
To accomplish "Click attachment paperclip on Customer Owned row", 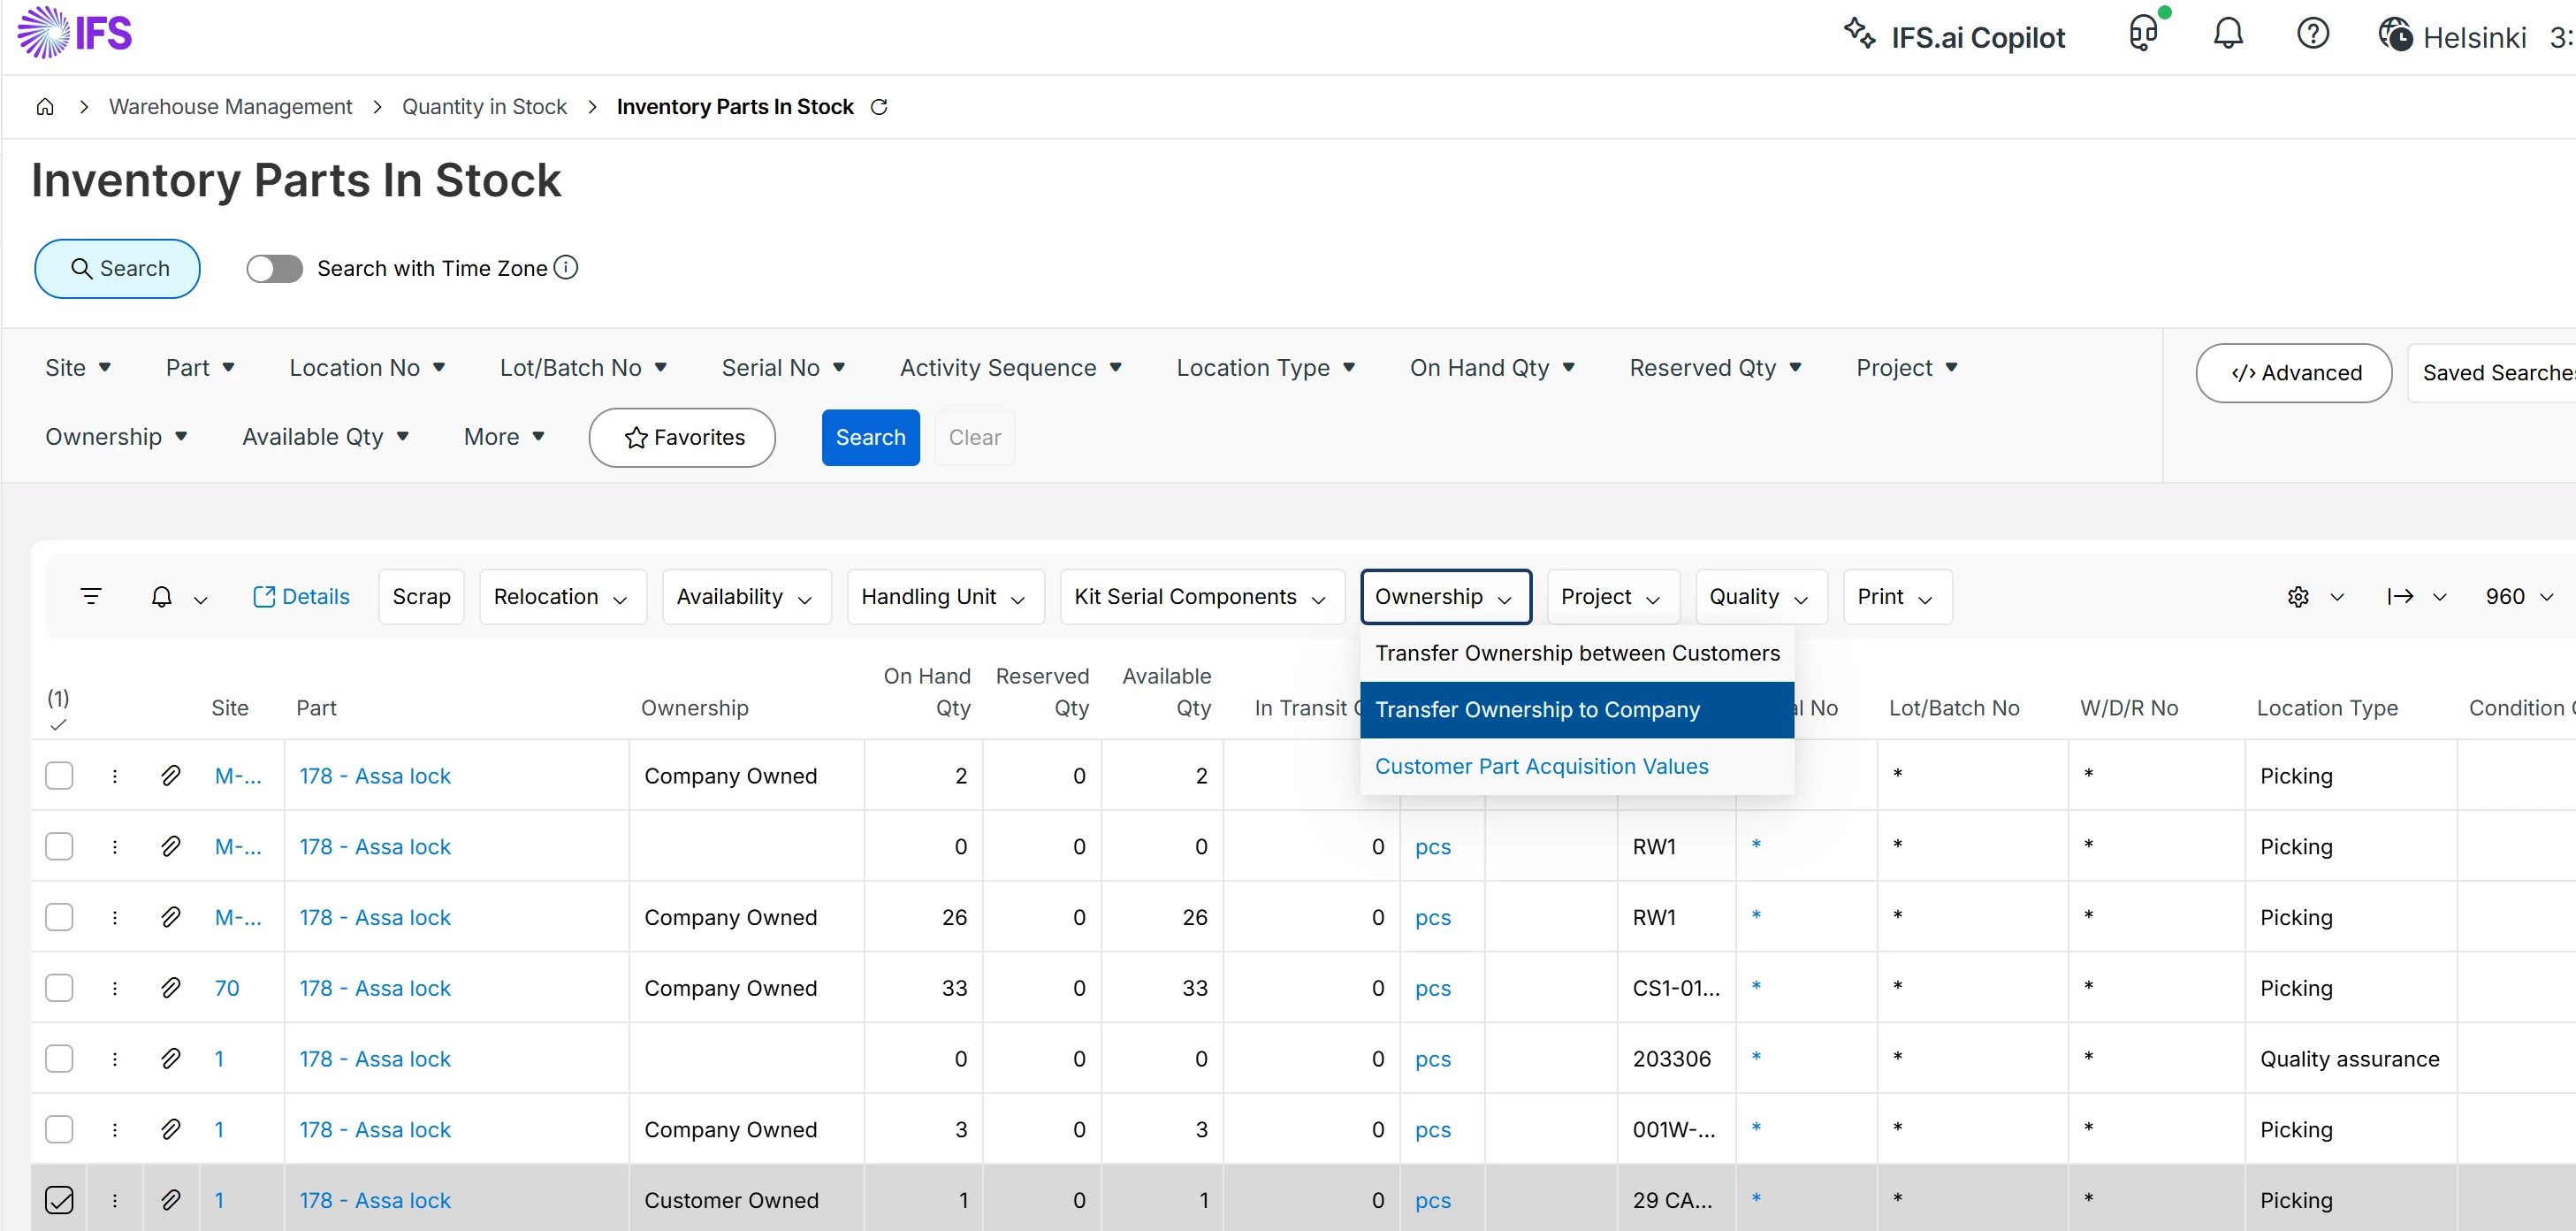I will coord(171,1199).
